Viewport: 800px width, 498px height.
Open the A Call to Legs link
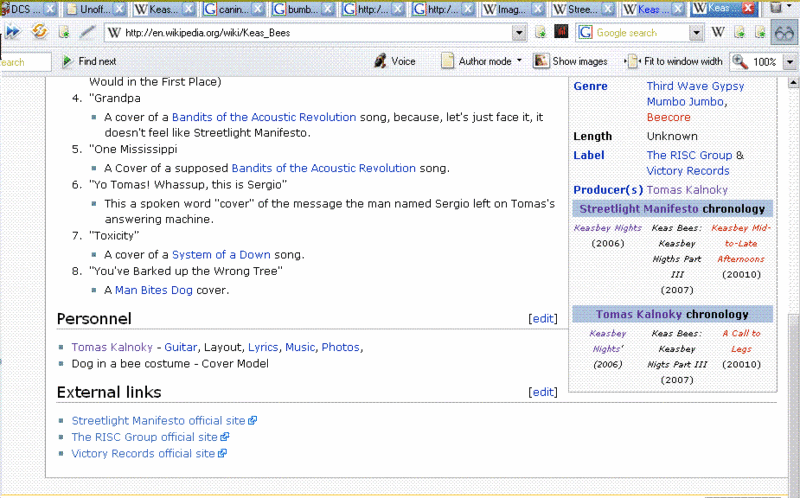(741, 341)
